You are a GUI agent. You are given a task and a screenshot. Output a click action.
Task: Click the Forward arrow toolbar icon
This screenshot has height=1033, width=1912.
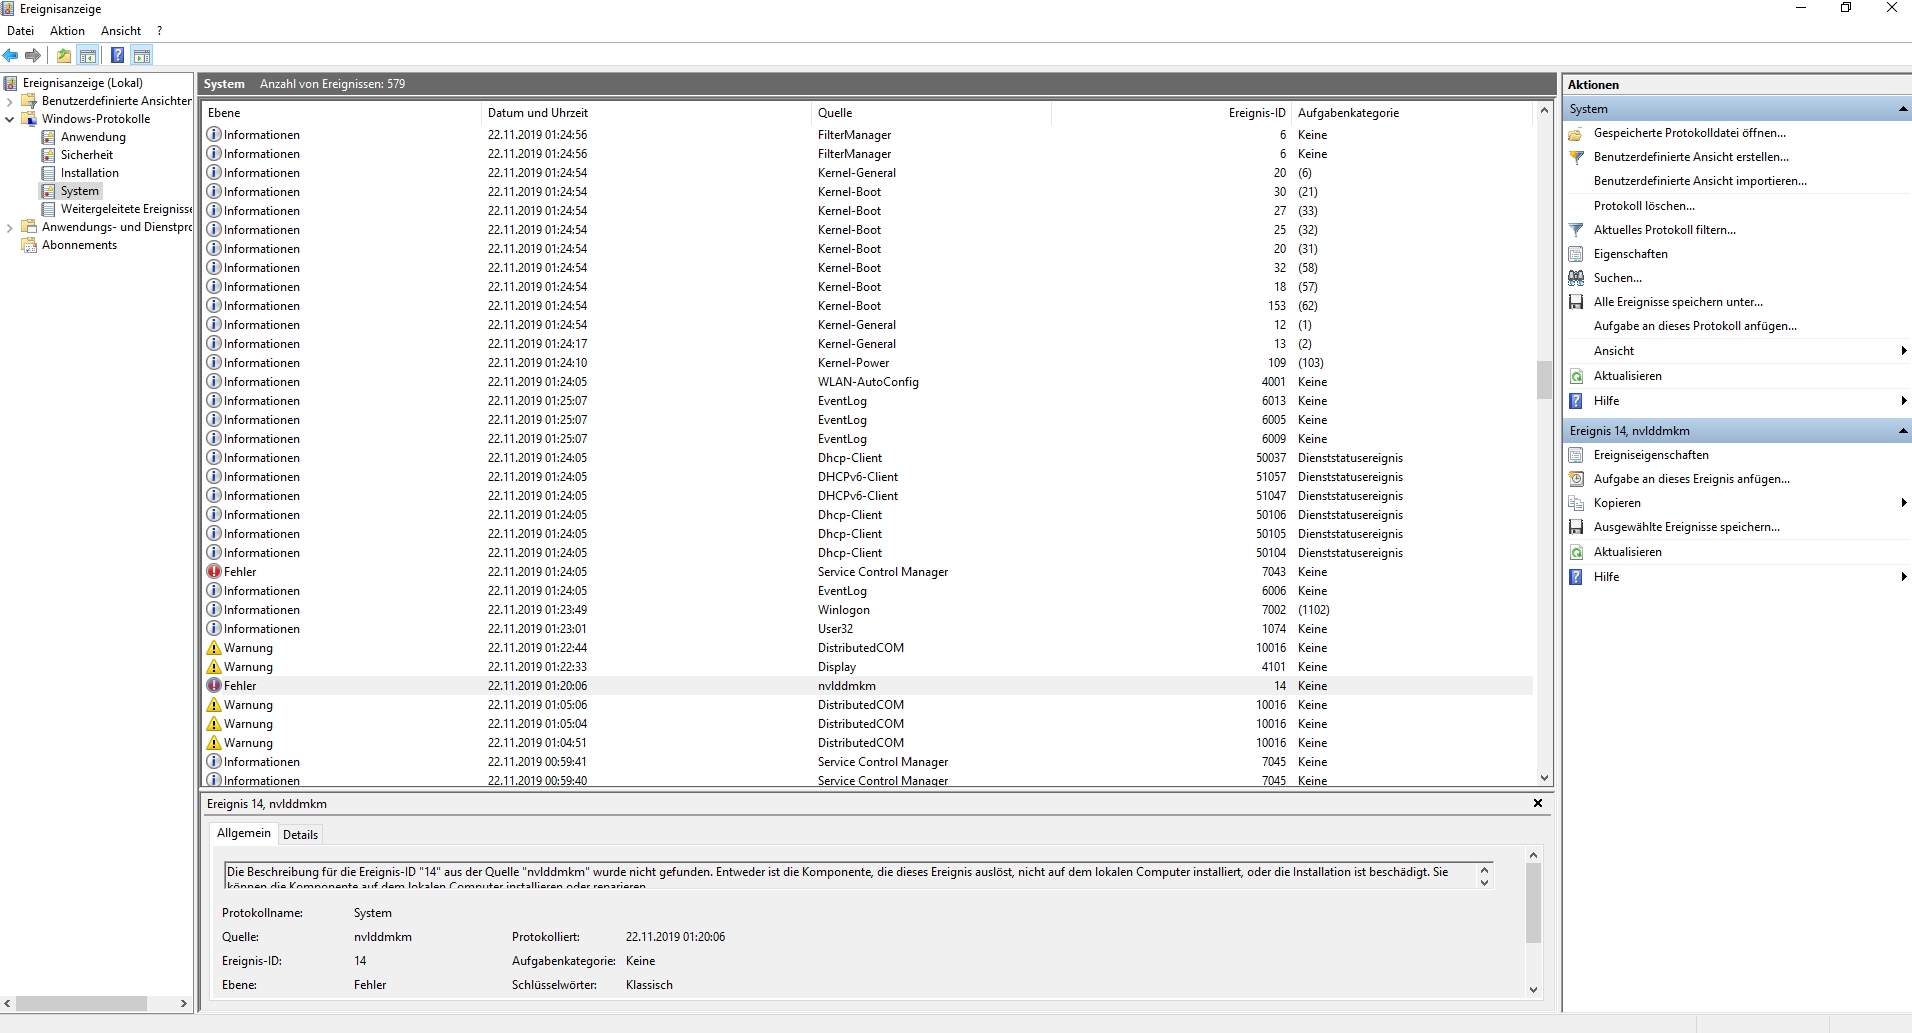coord(33,56)
